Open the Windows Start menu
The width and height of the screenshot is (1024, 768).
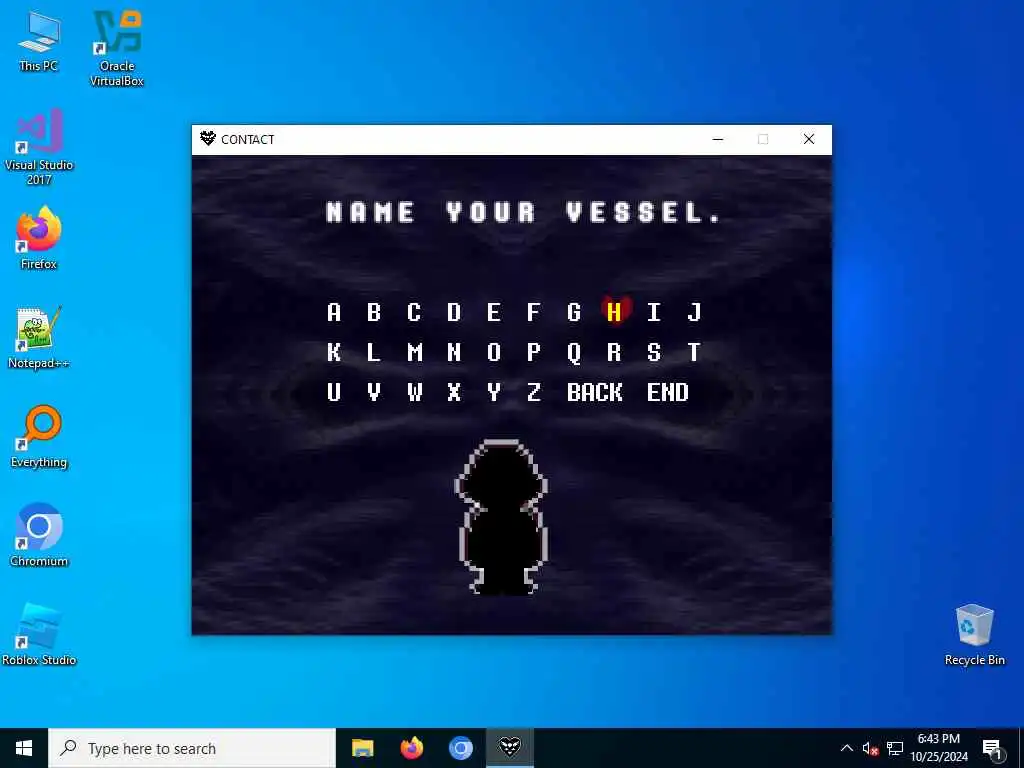click(24, 748)
